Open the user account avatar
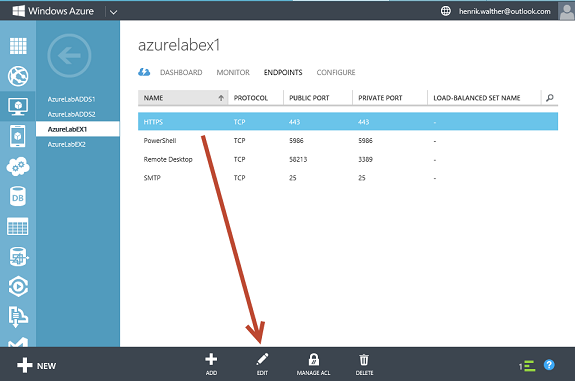The height and width of the screenshot is (381, 575). [566, 11]
